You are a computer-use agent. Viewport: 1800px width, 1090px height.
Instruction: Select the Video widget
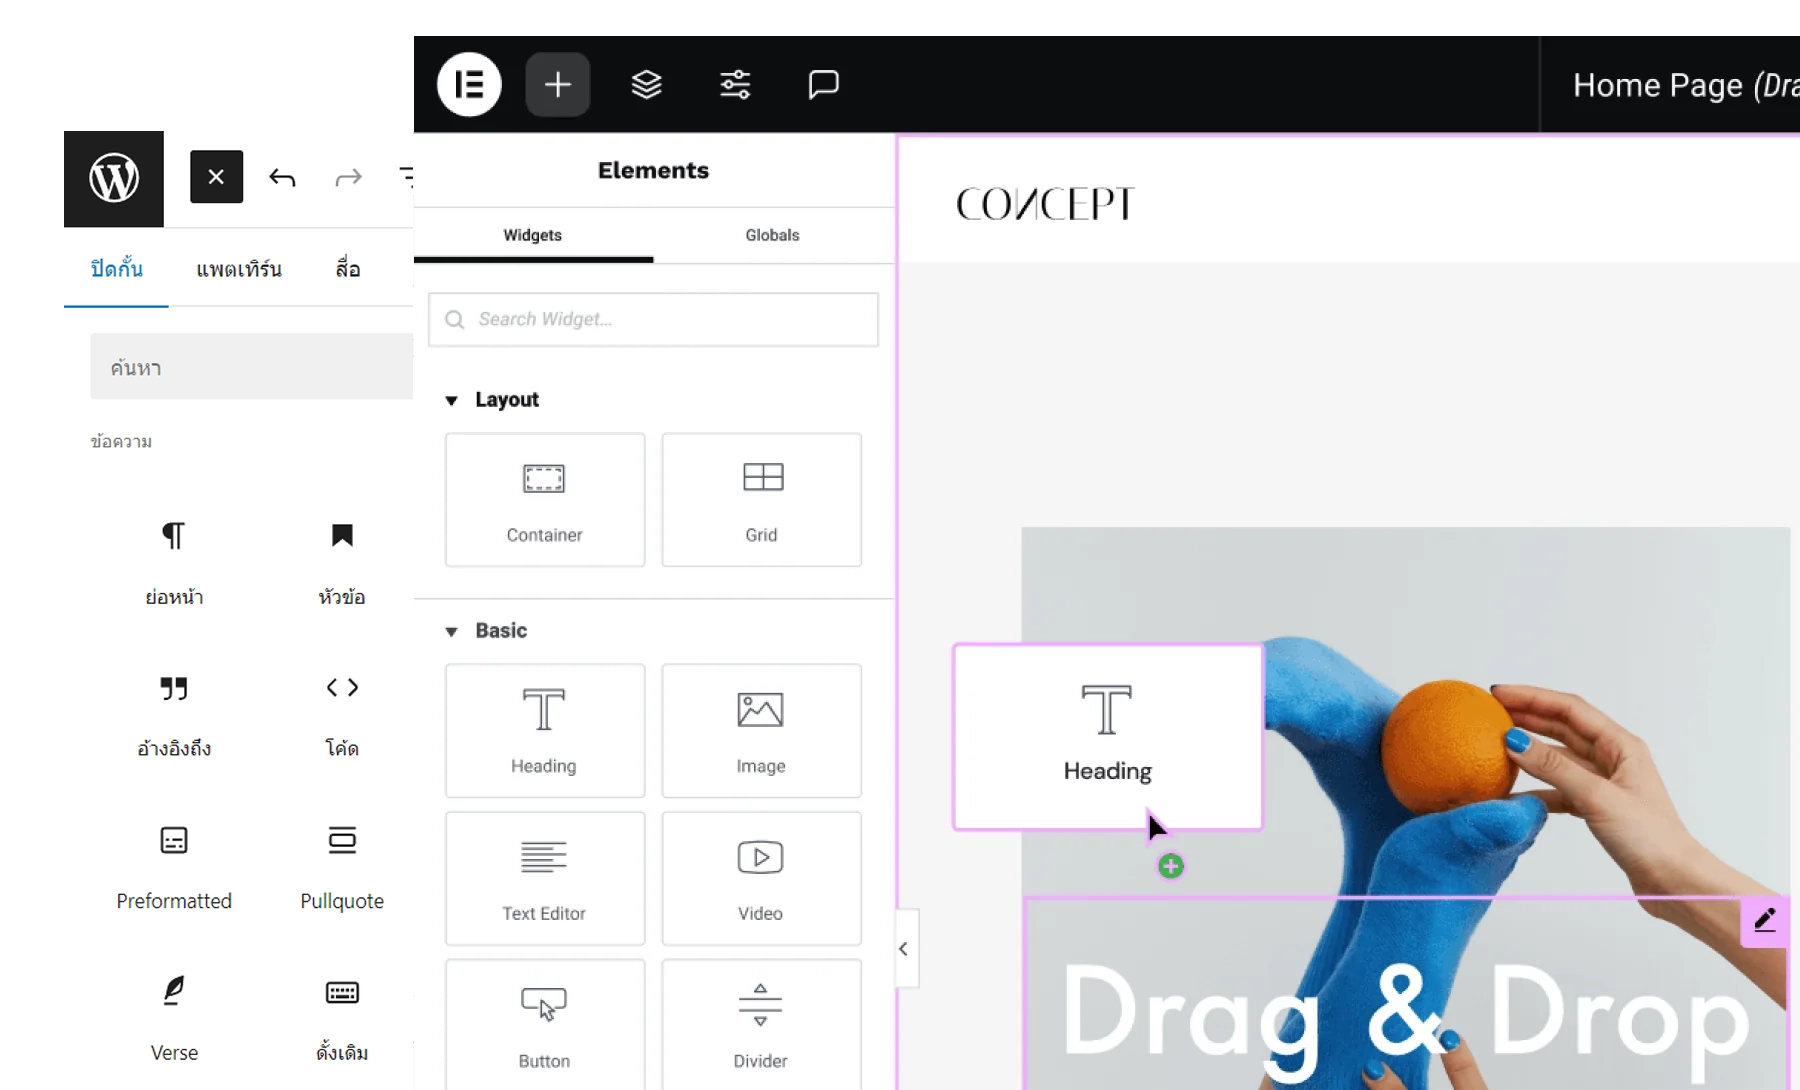click(x=760, y=878)
